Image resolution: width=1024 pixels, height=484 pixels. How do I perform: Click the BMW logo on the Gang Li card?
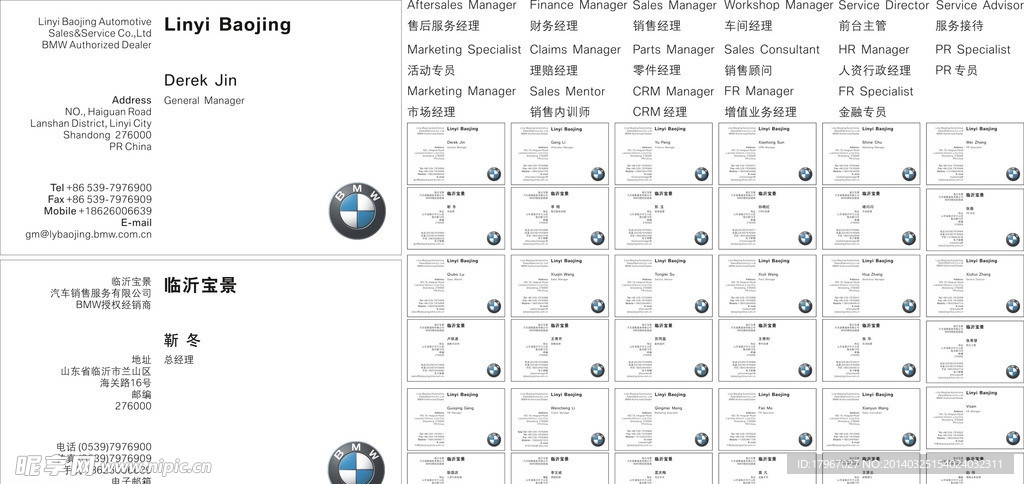click(x=598, y=174)
